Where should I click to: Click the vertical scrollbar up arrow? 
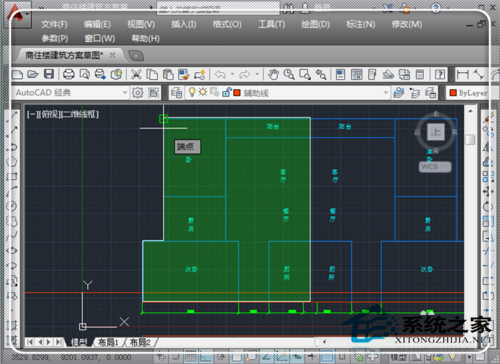coord(470,111)
